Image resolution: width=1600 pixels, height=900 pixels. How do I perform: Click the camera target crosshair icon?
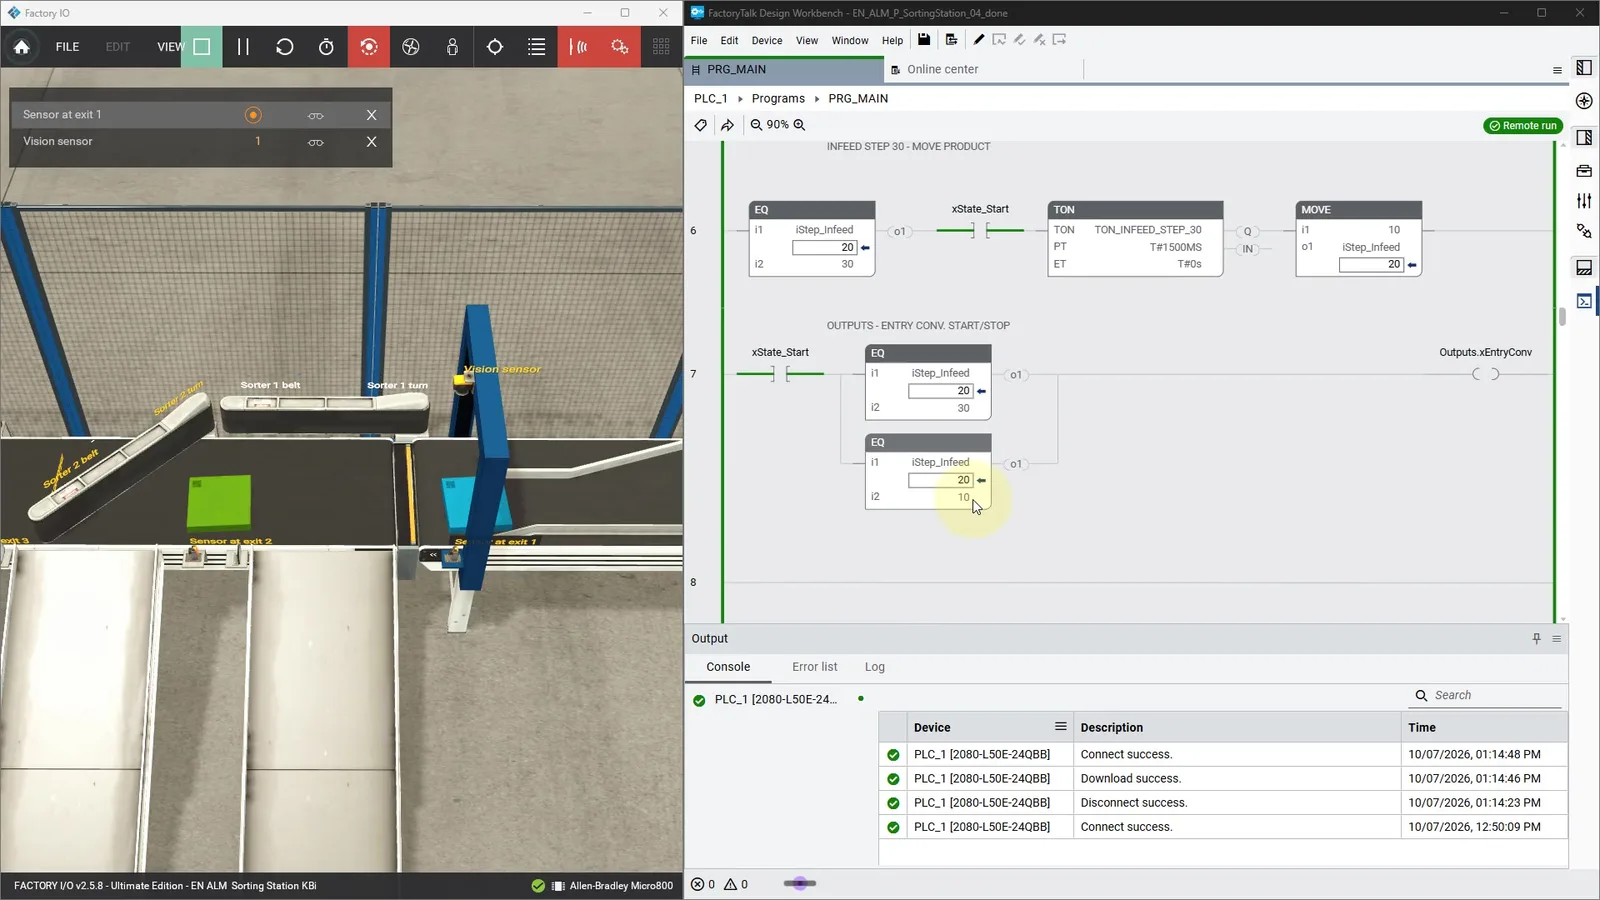coord(495,47)
